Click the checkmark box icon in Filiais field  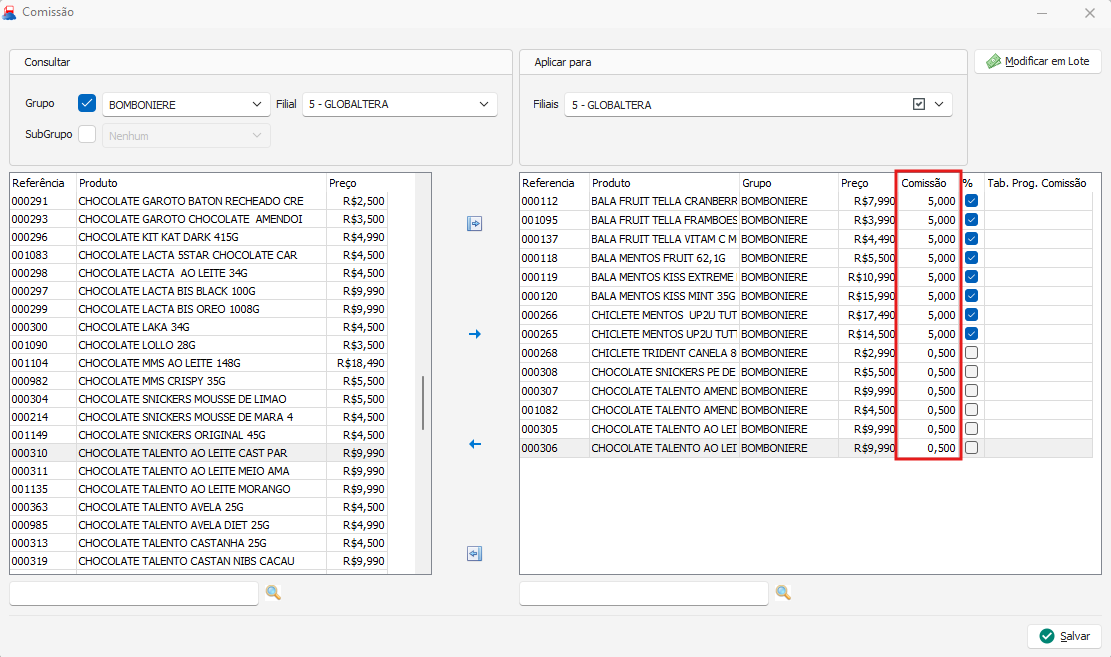[919, 104]
